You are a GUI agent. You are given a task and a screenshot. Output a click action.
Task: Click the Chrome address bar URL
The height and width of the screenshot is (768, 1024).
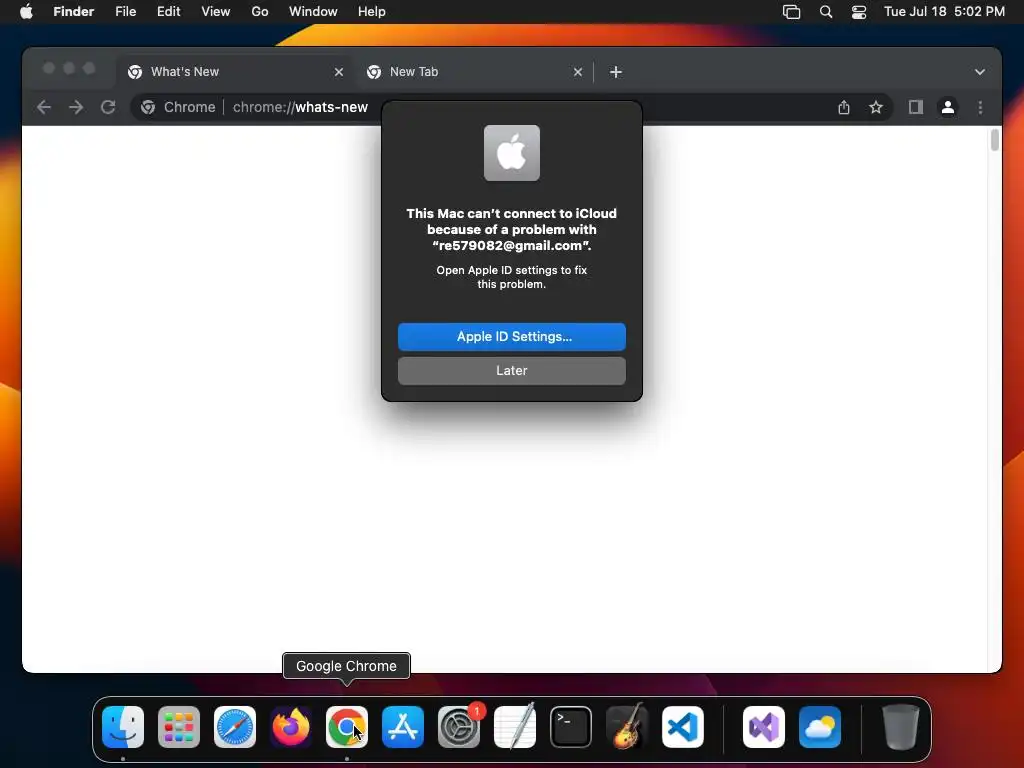300,107
